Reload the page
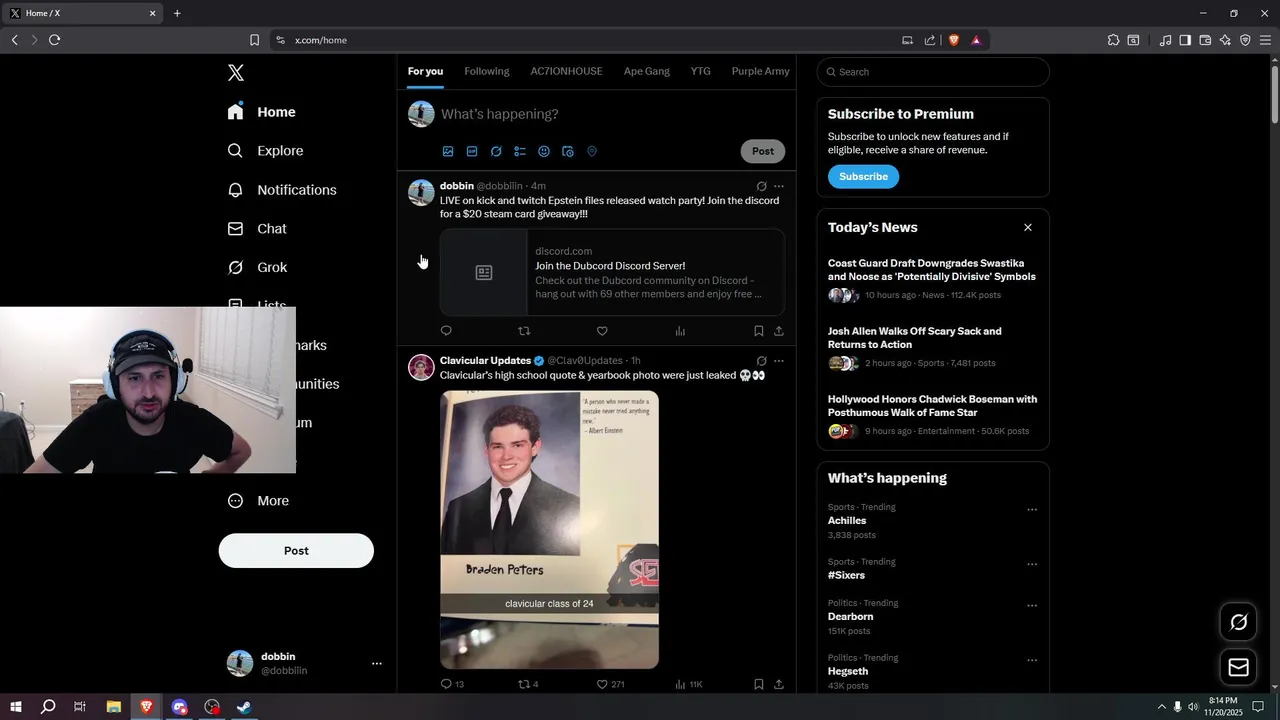1280x720 pixels. pos(54,40)
